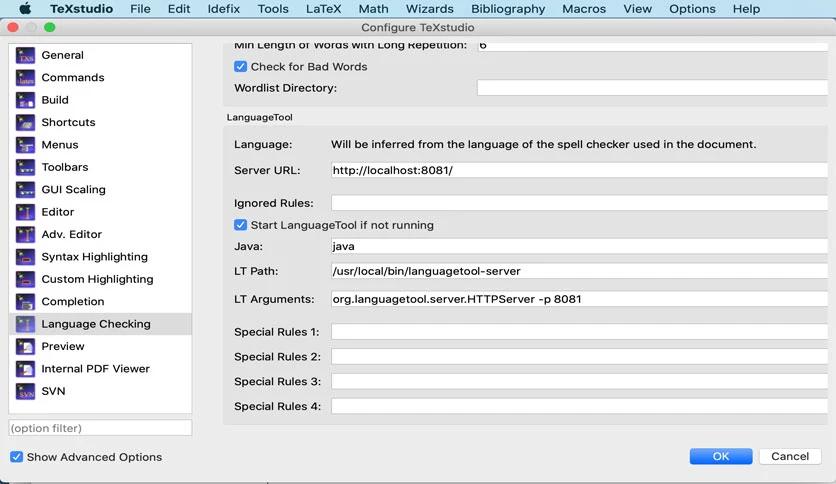Select General text in sidebar list
The height and width of the screenshot is (484, 836).
[x=62, y=55]
